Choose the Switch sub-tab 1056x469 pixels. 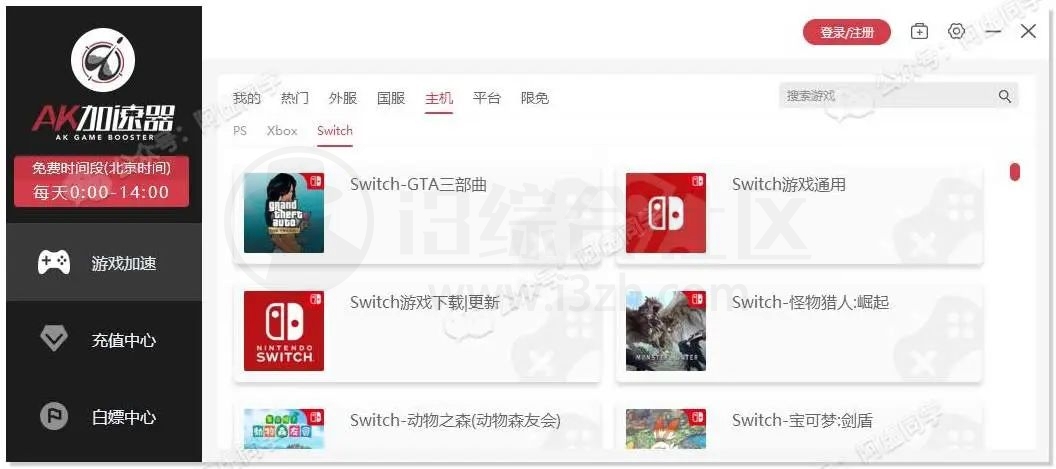click(335, 131)
